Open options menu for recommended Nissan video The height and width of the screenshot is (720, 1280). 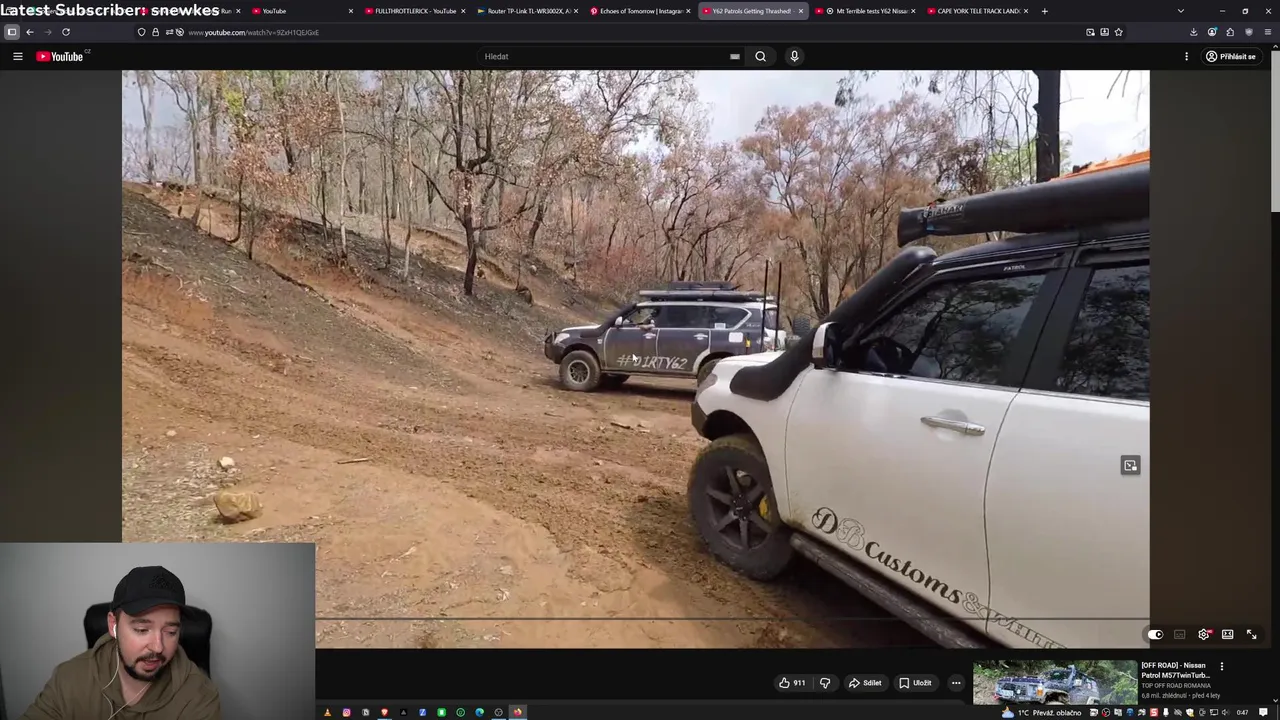(x=1221, y=666)
